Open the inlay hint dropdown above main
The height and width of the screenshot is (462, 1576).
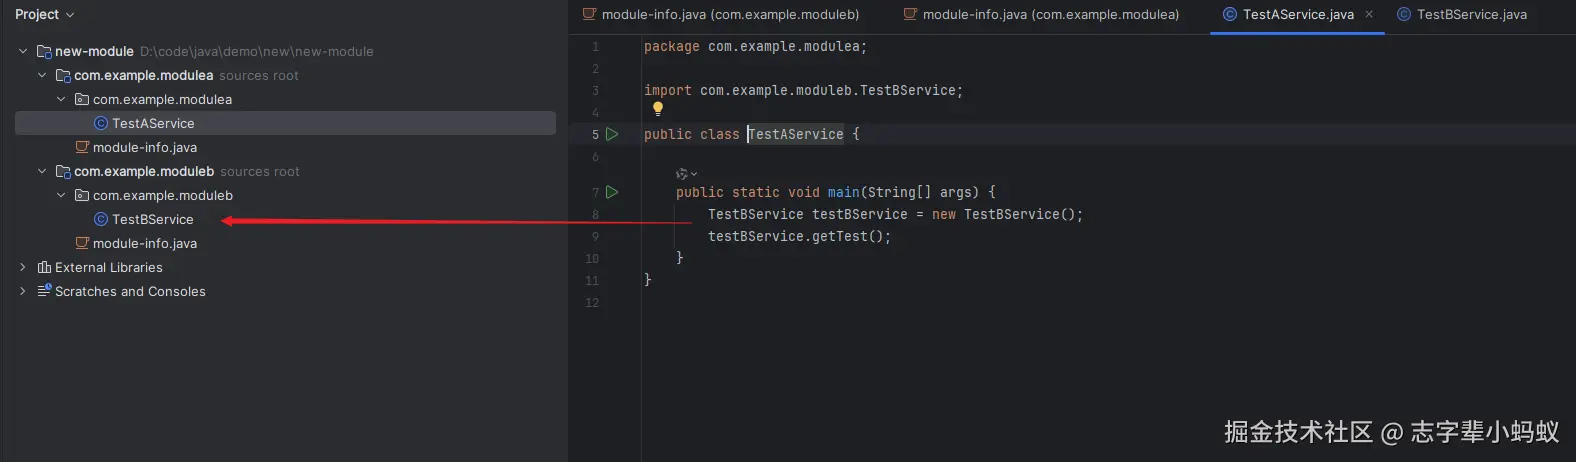click(x=686, y=173)
